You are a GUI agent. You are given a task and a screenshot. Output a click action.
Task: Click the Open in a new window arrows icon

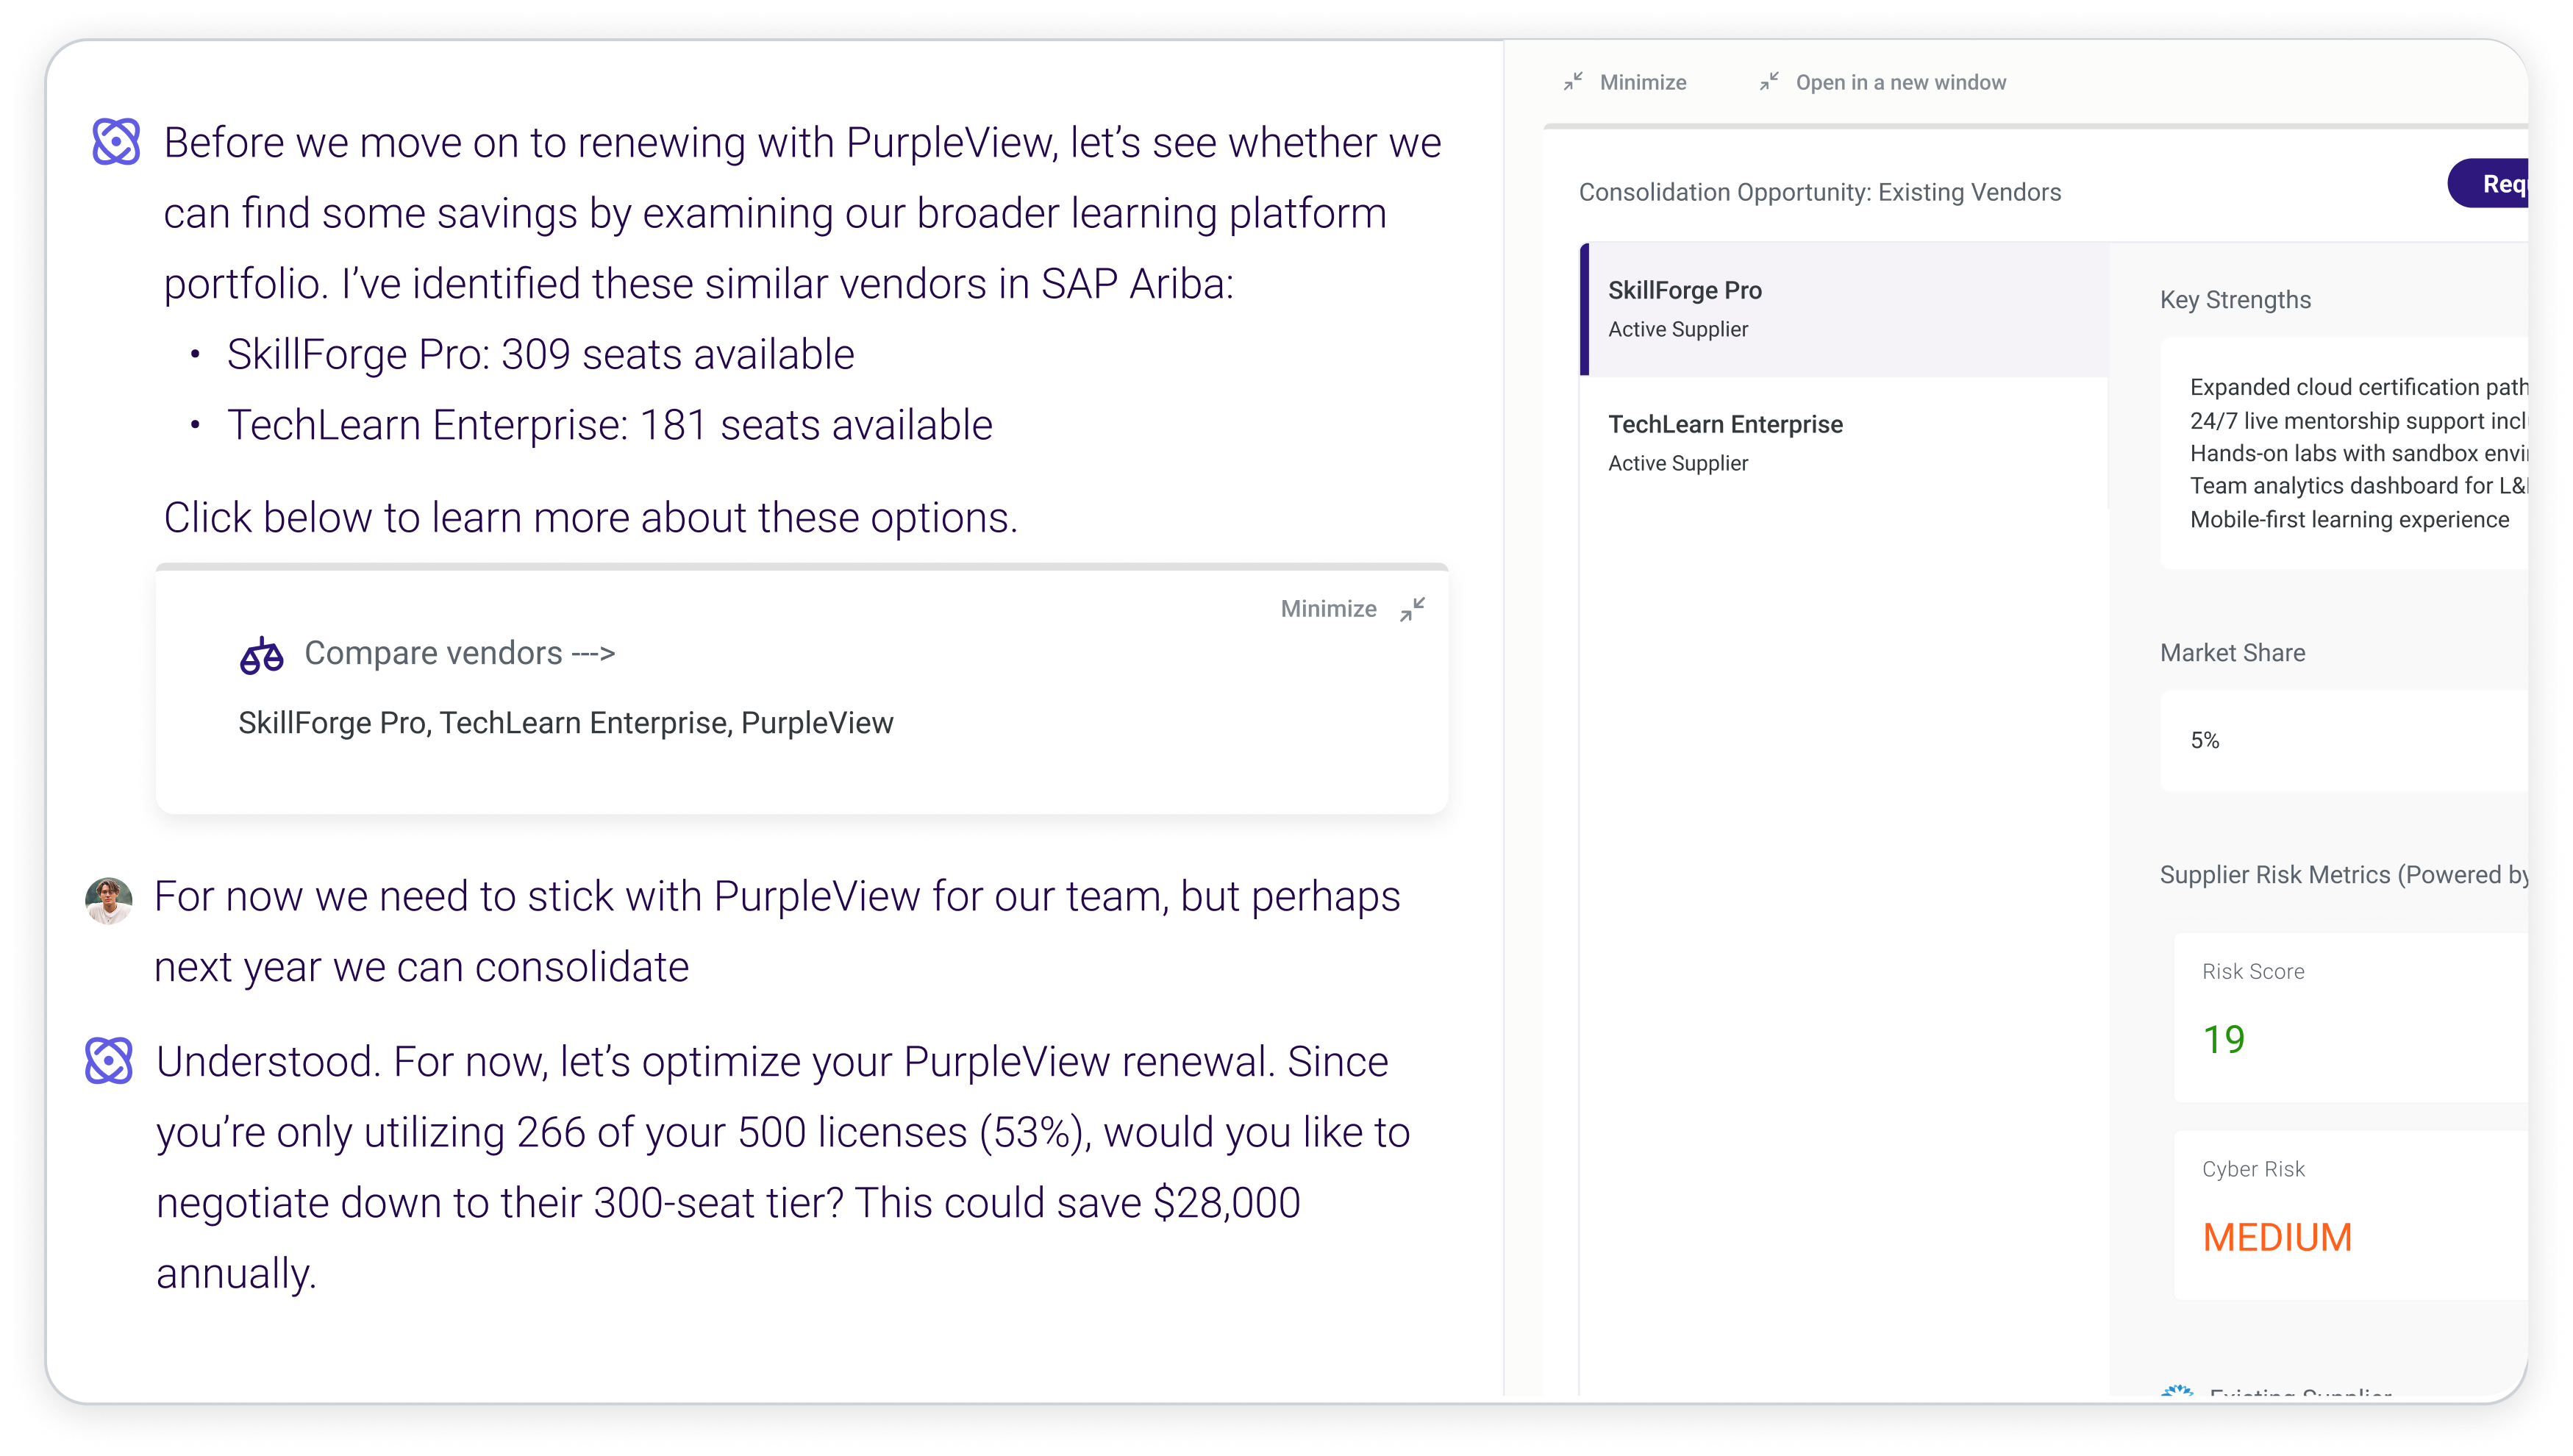point(1768,81)
